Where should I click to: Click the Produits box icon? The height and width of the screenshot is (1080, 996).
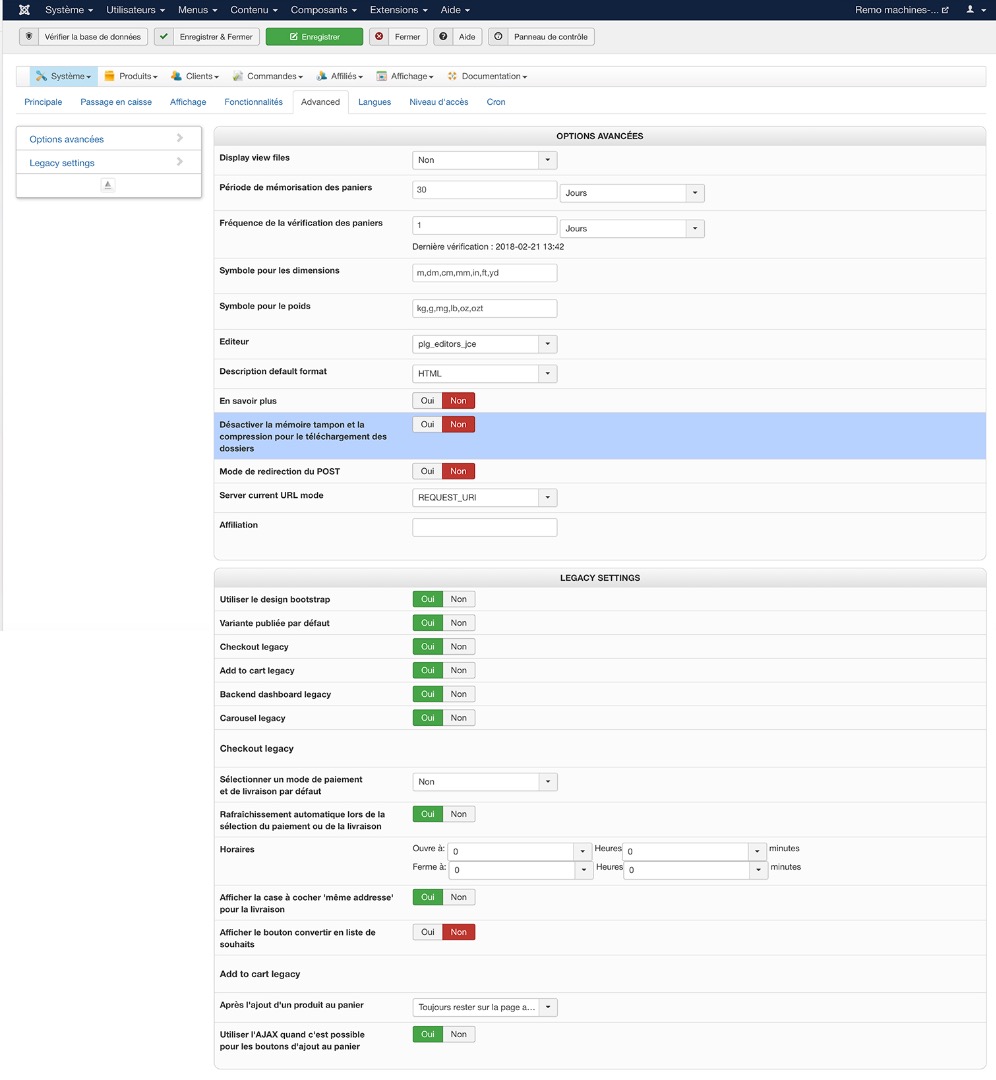110,76
